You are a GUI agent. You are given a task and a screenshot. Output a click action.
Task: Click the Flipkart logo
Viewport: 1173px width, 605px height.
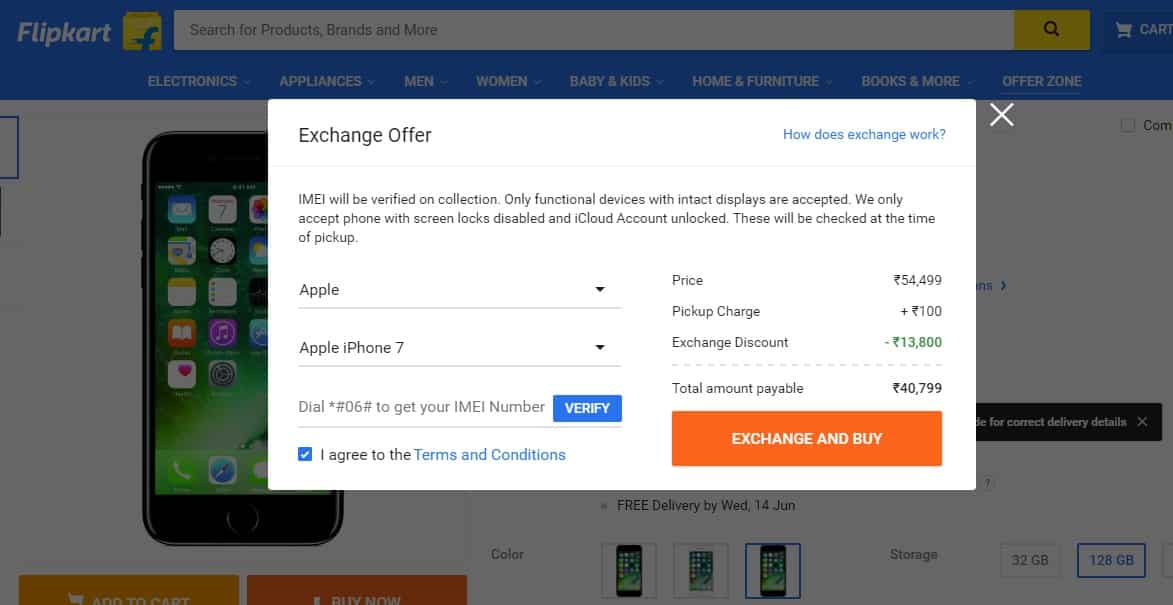(64, 32)
